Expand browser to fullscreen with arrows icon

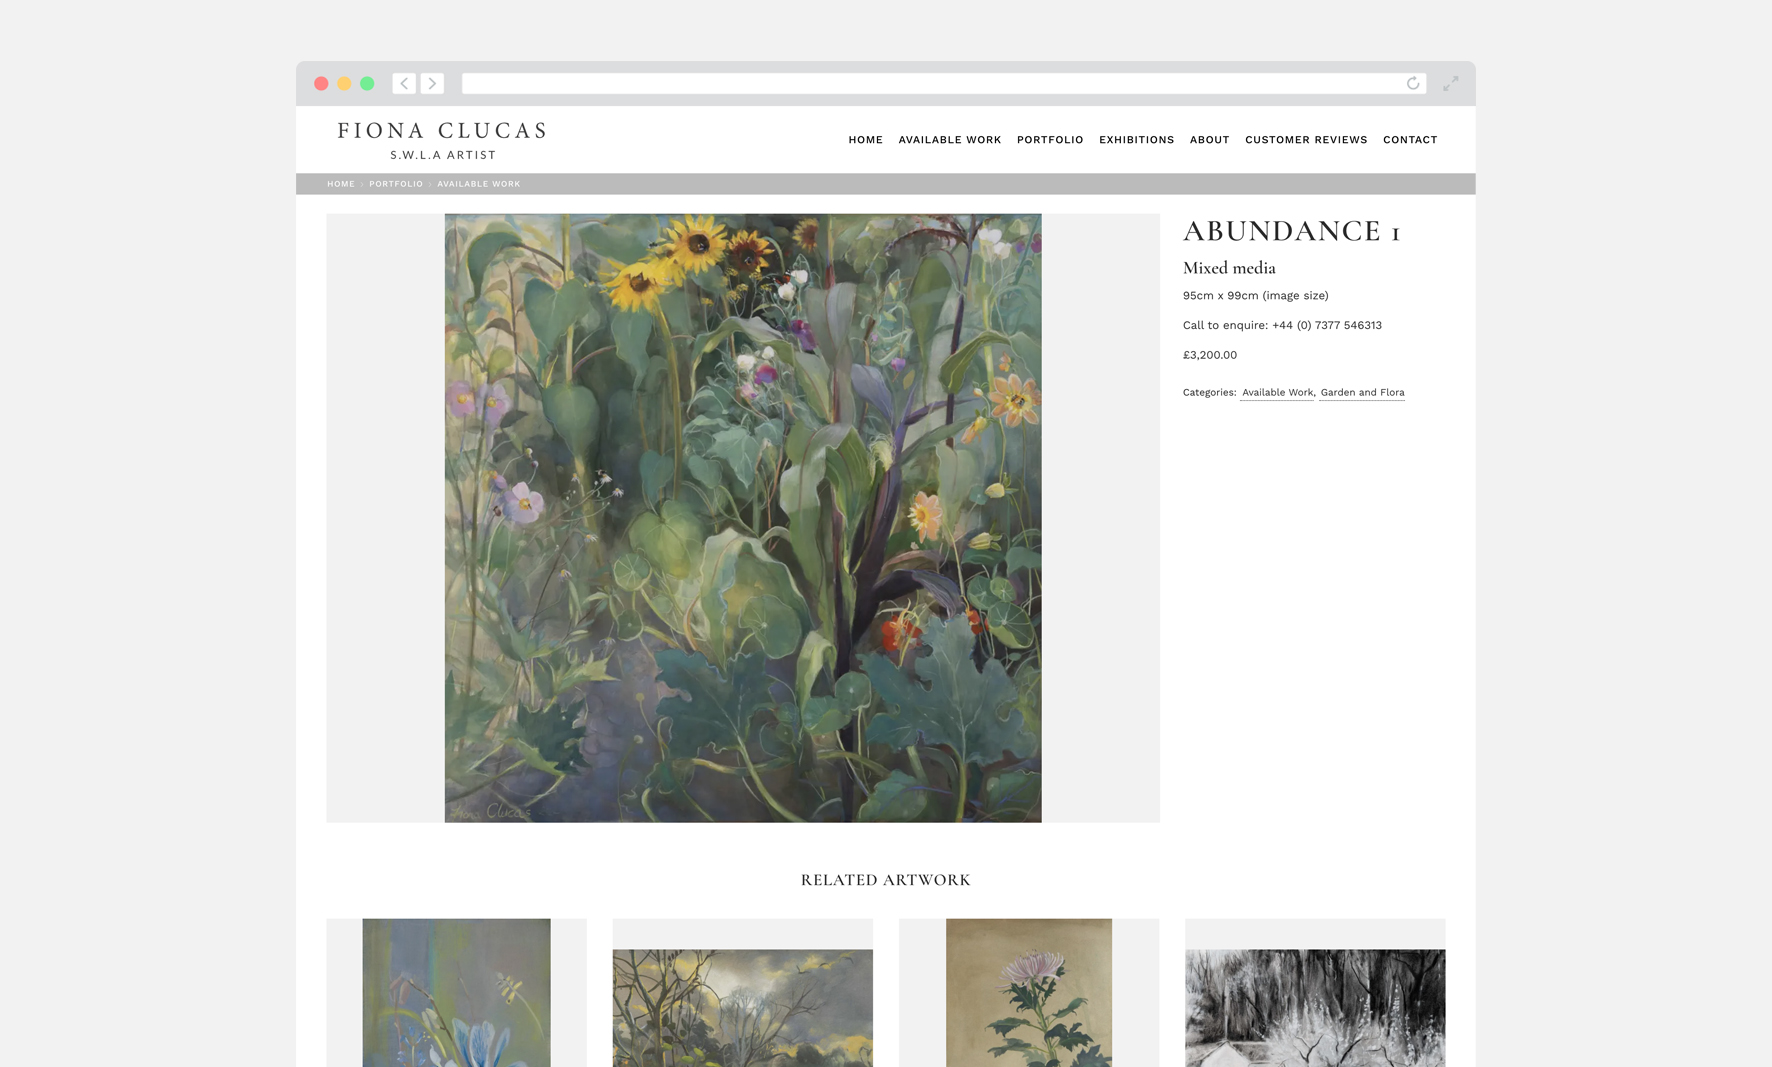click(1451, 84)
